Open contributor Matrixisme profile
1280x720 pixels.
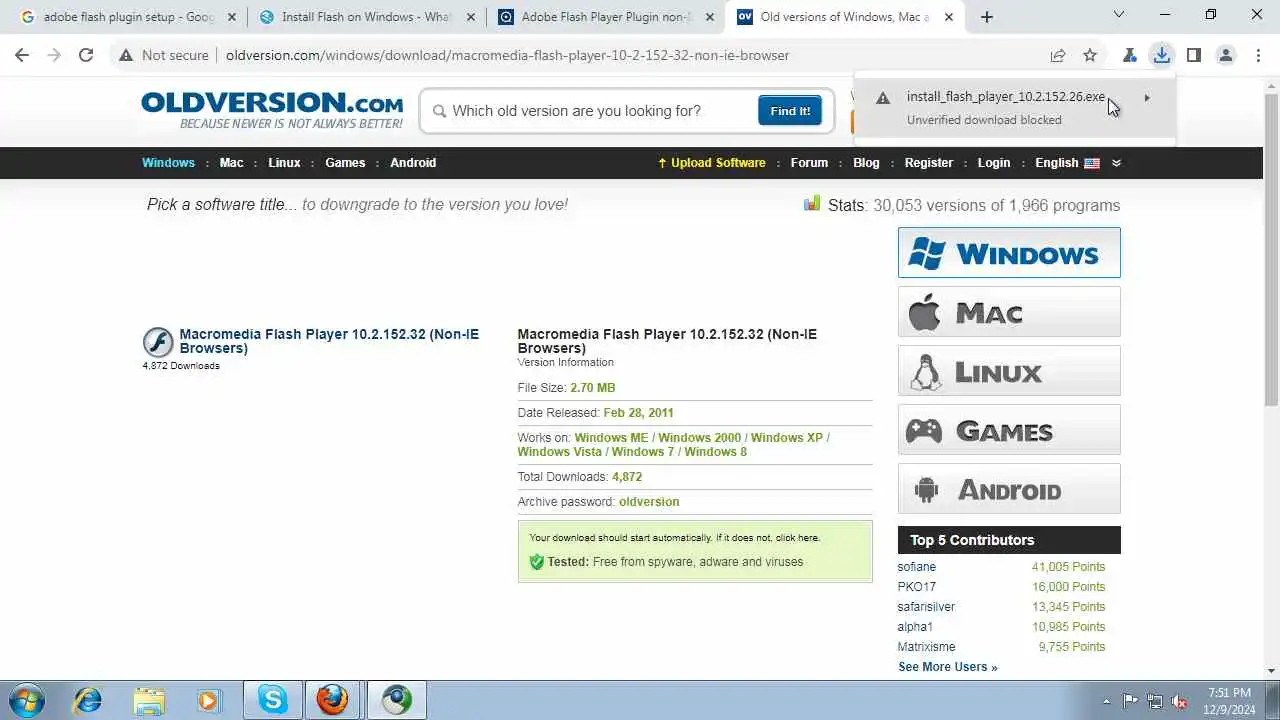pos(926,647)
